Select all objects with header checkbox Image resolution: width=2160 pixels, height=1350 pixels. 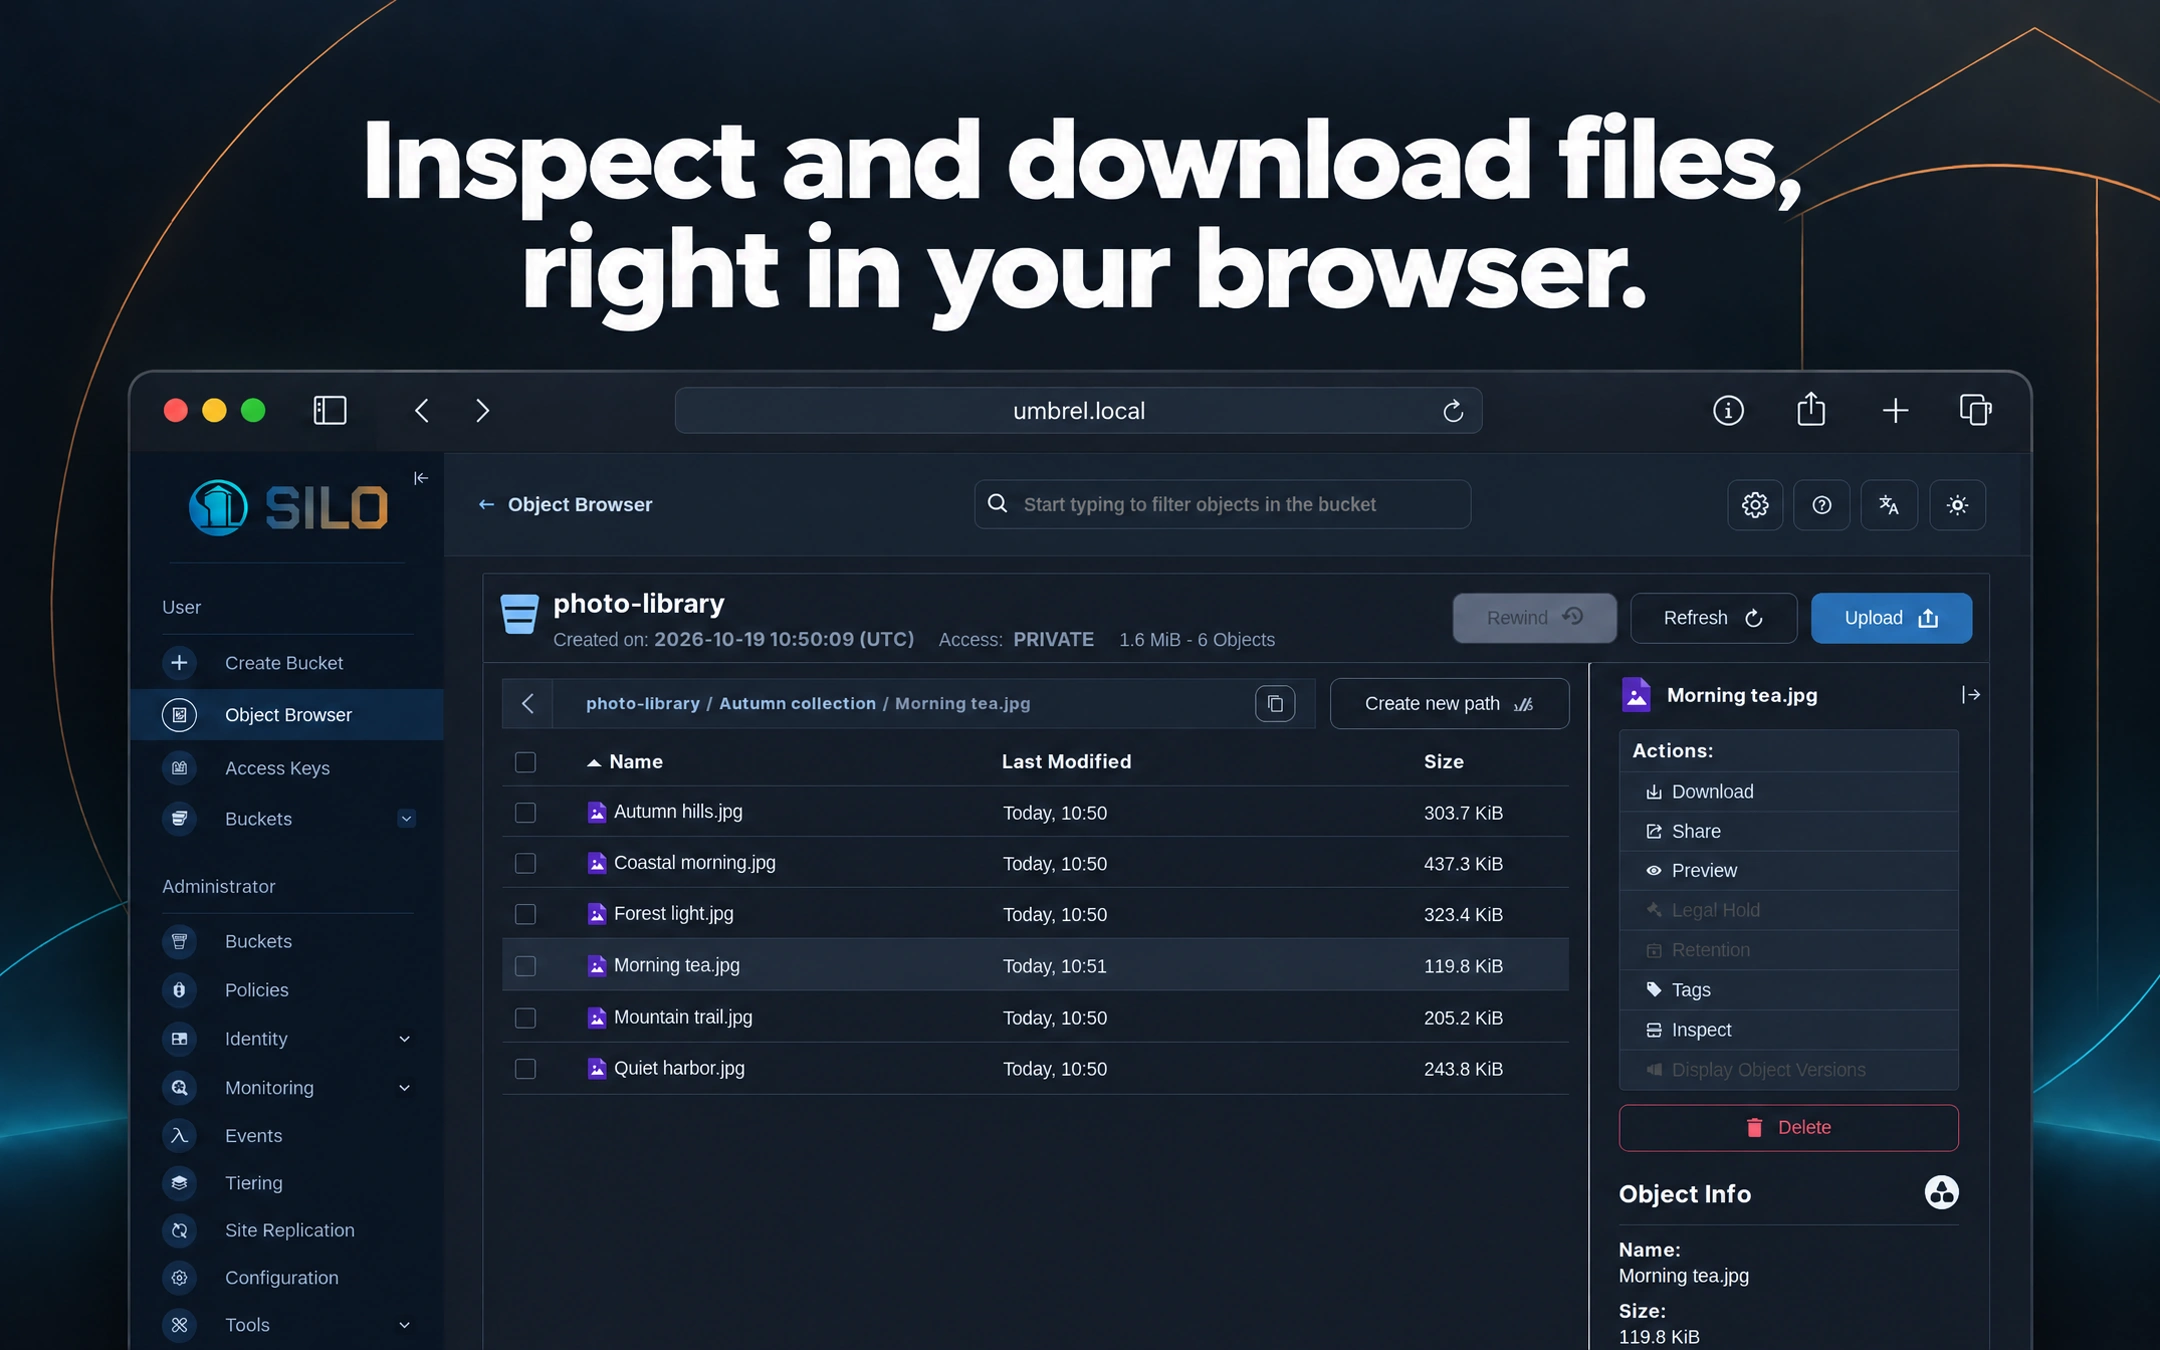coord(525,762)
